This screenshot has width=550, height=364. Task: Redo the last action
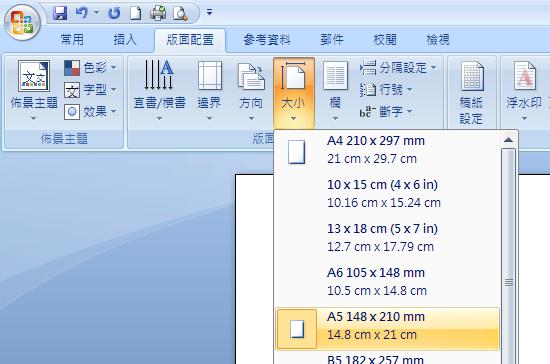(x=114, y=13)
